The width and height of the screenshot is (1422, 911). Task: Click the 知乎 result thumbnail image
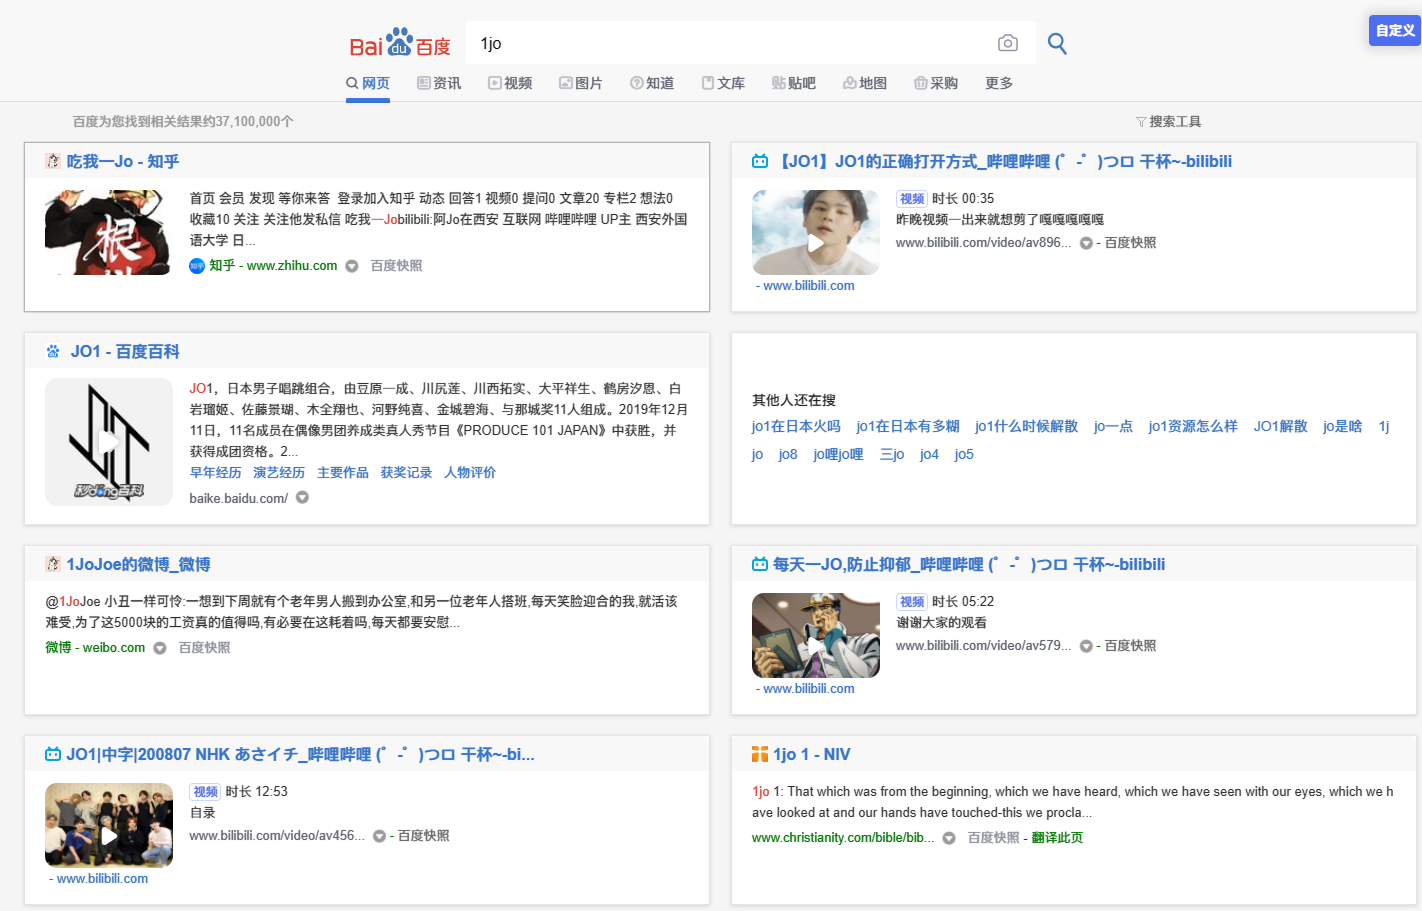(107, 232)
